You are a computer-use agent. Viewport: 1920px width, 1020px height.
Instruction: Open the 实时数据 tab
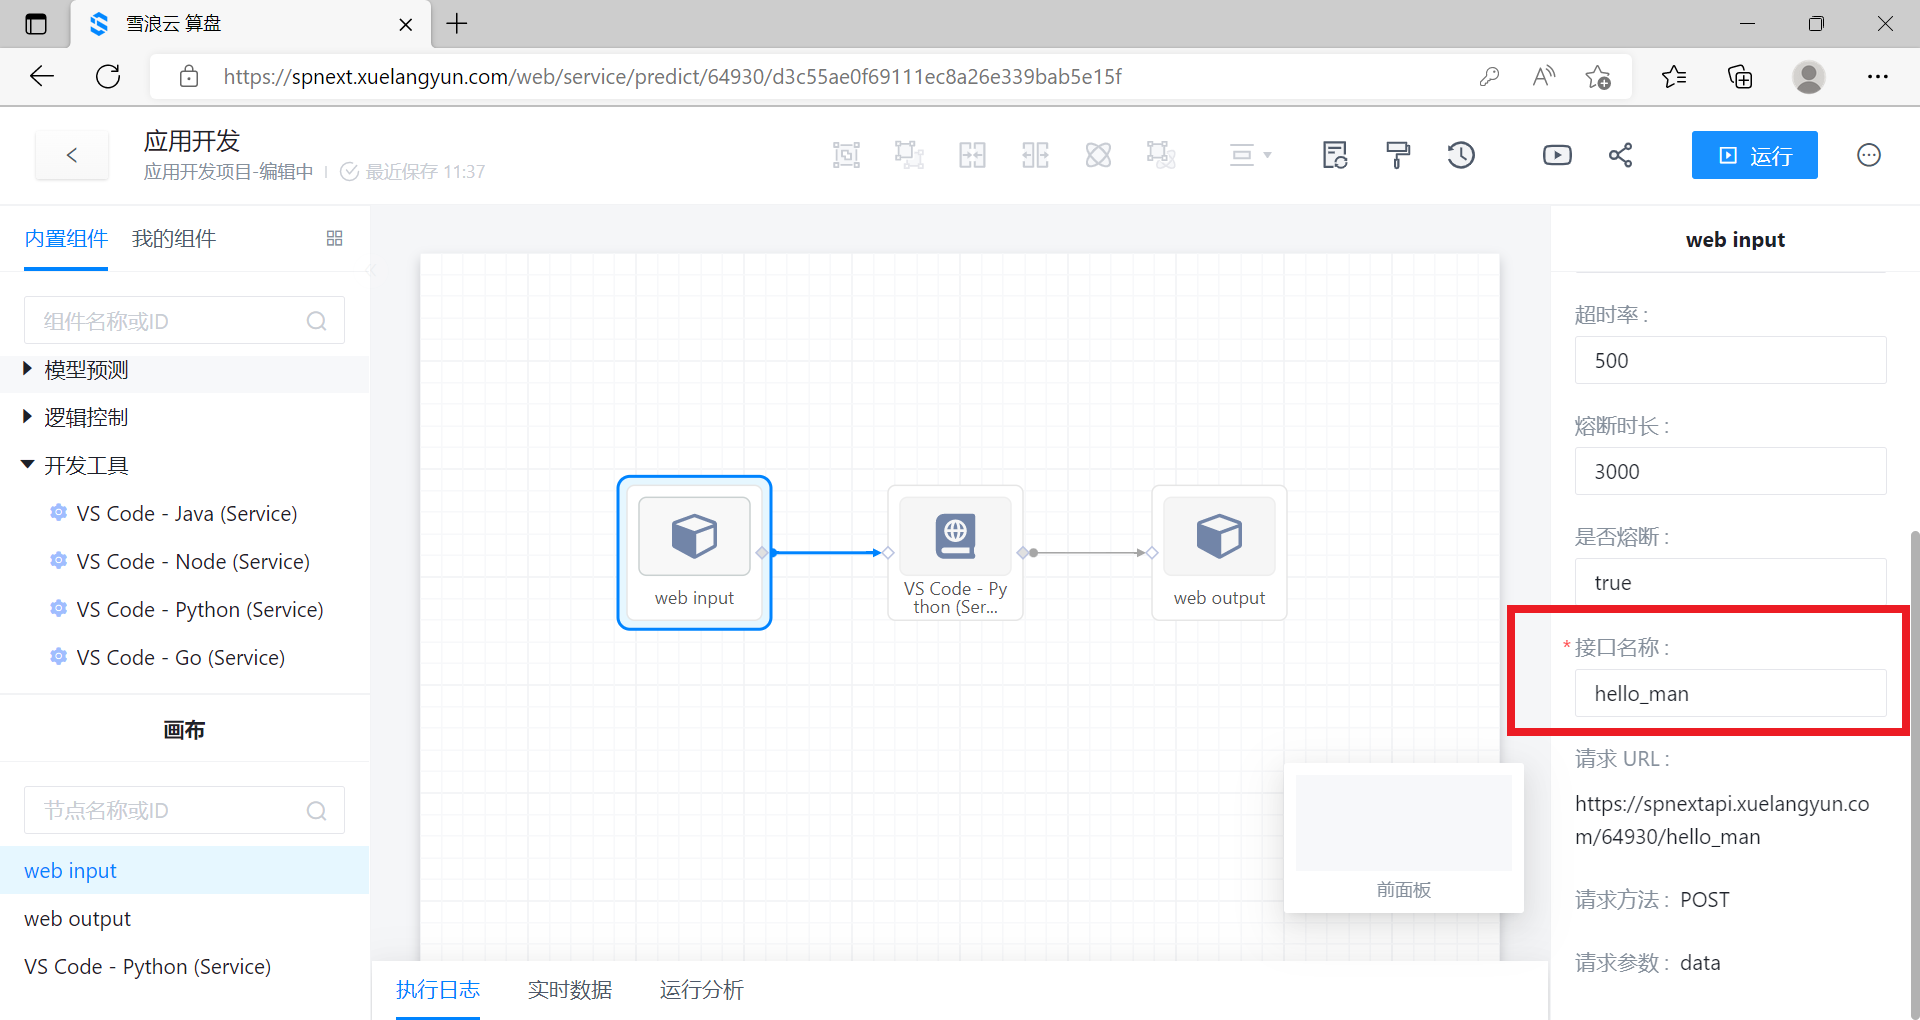click(569, 990)
